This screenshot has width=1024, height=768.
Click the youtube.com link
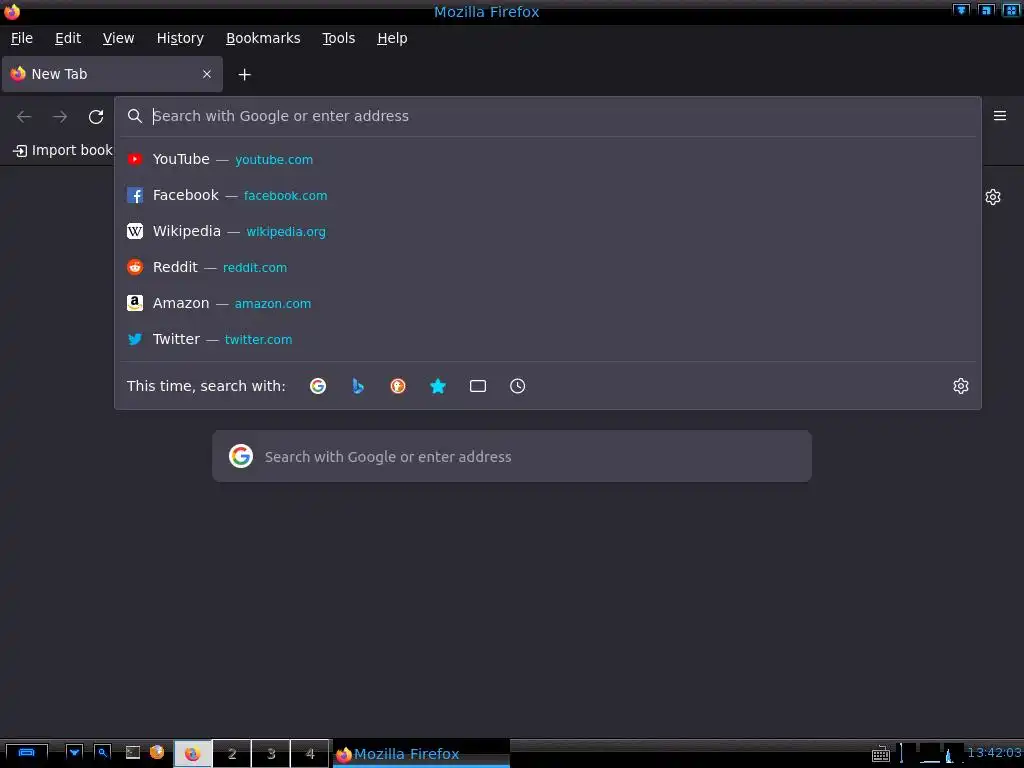click(x=274, y=160)
